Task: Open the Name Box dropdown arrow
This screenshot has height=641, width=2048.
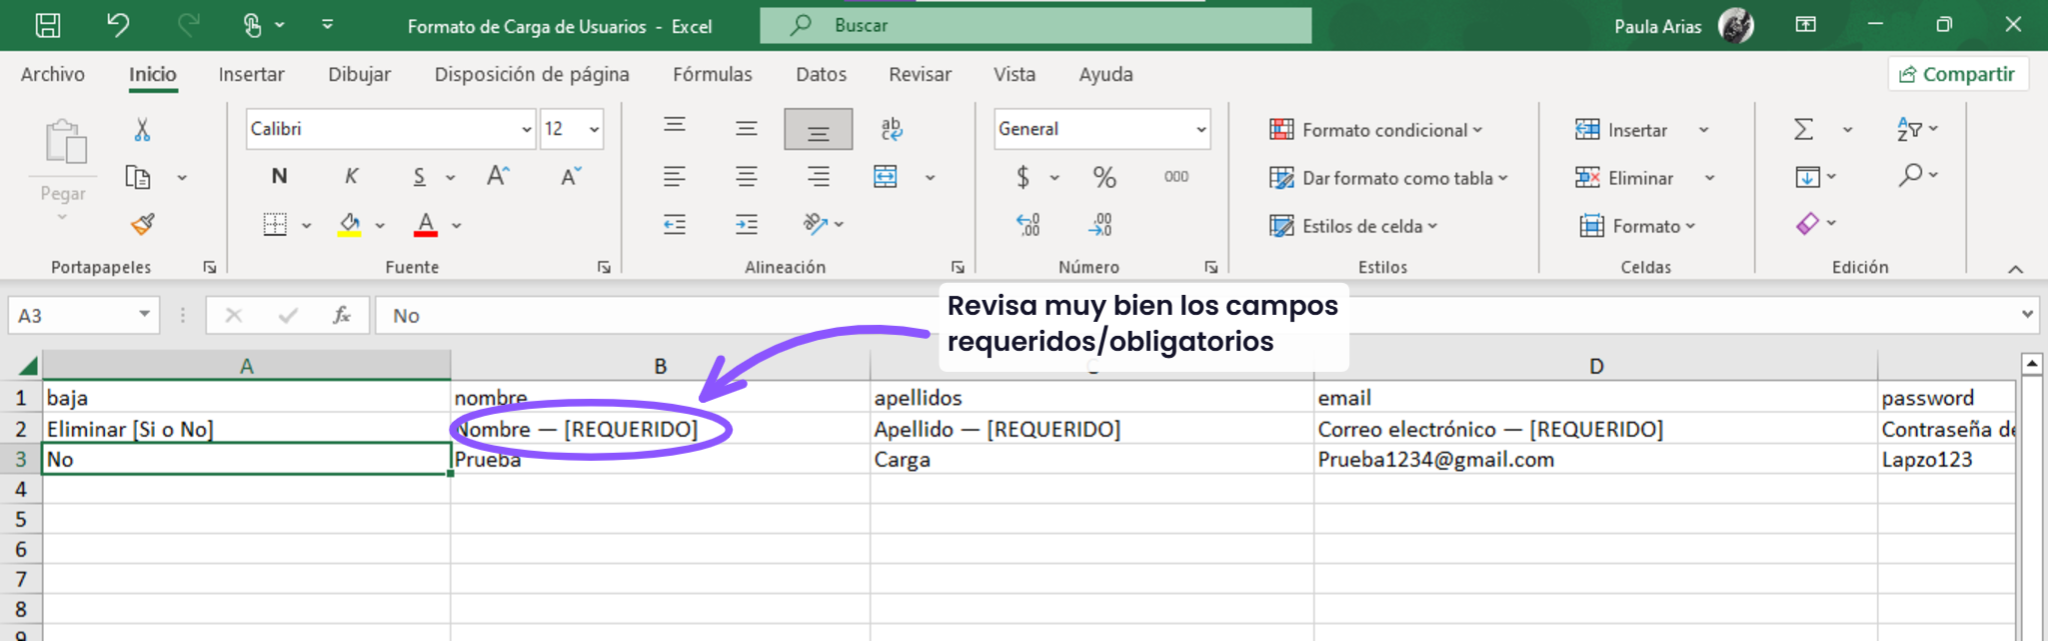Action: (144, 315)
